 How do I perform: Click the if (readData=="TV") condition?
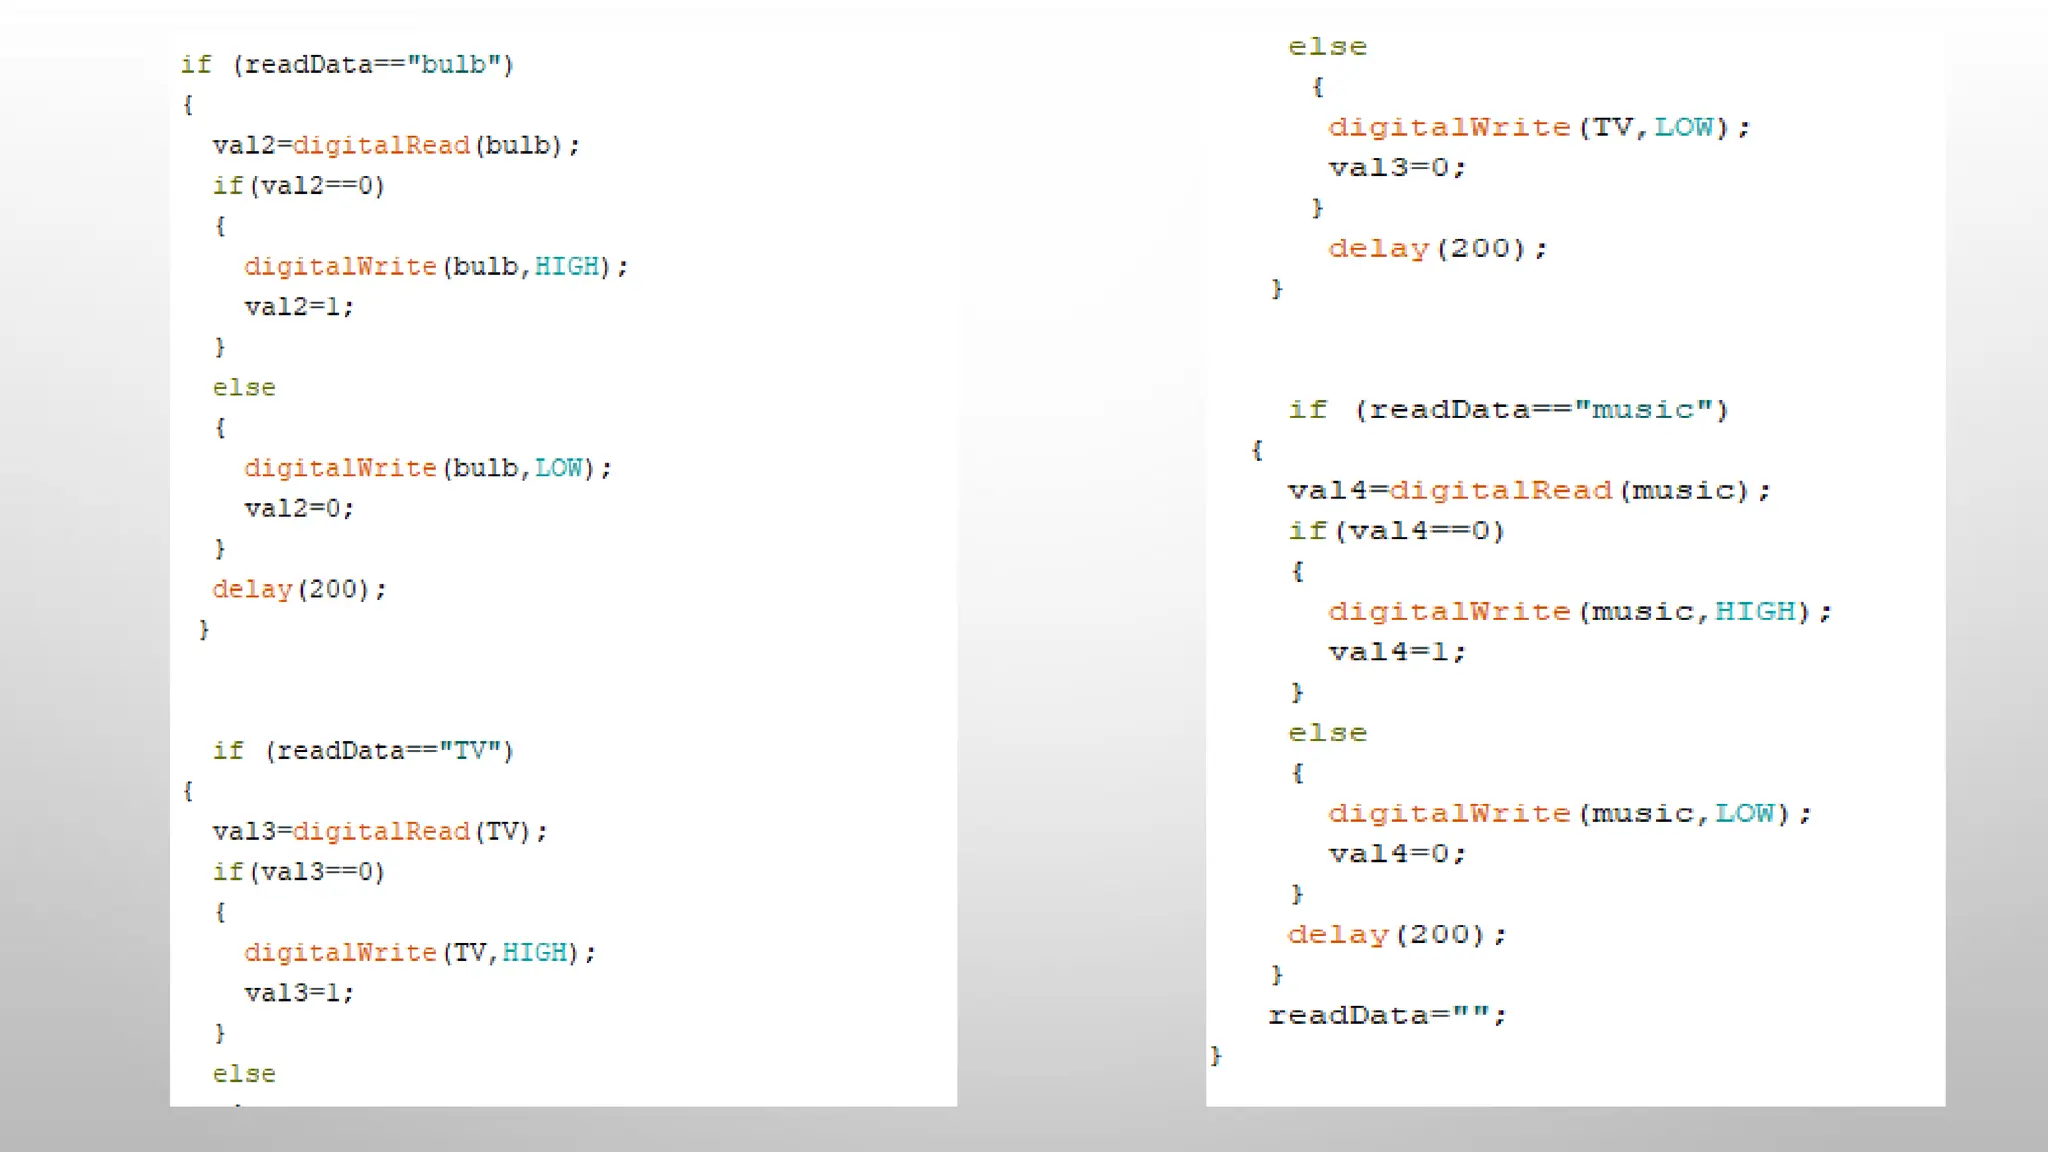coord(362,751)
